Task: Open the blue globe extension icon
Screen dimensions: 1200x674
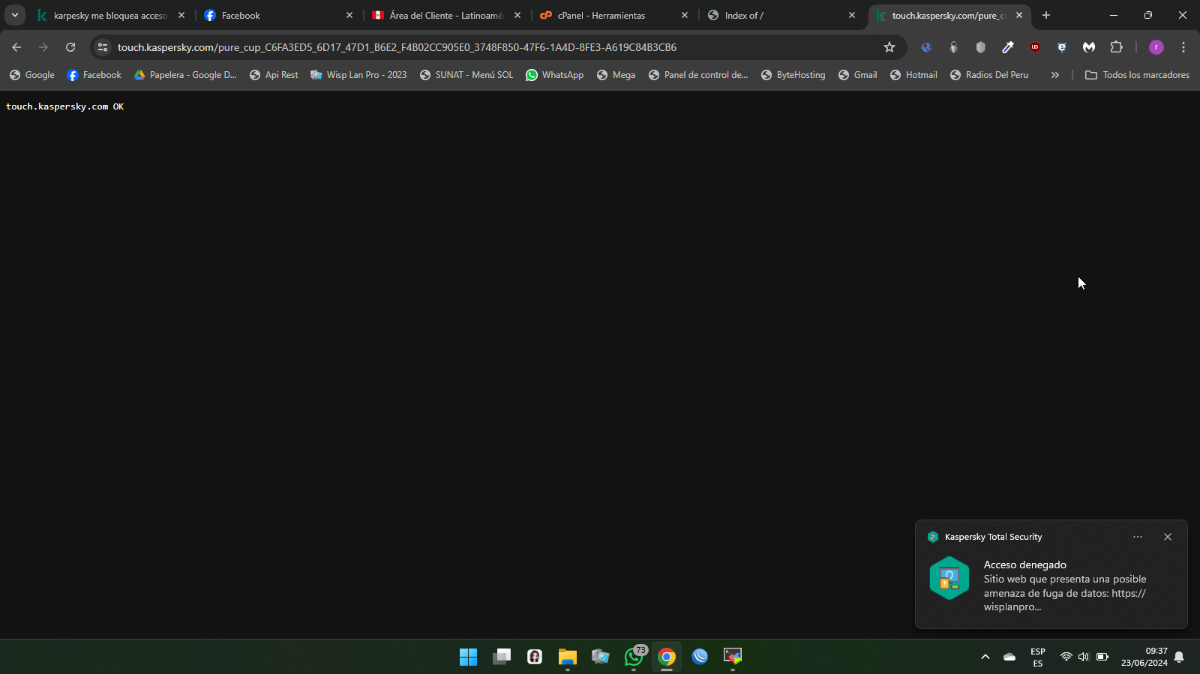Action: (x=927, y=47)
